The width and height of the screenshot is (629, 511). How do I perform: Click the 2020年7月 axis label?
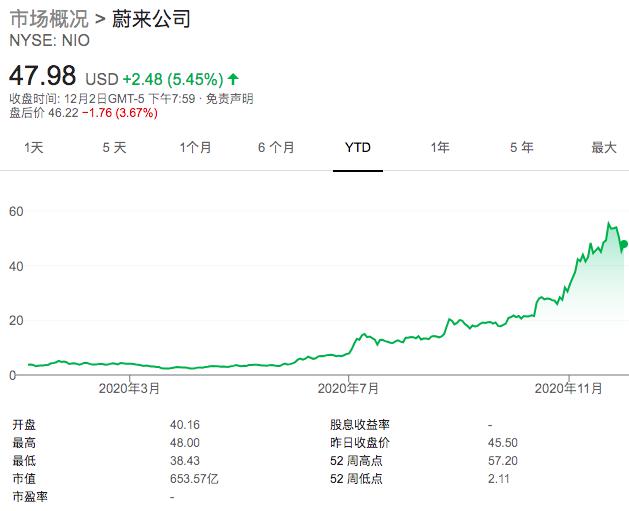pos(348,388)
